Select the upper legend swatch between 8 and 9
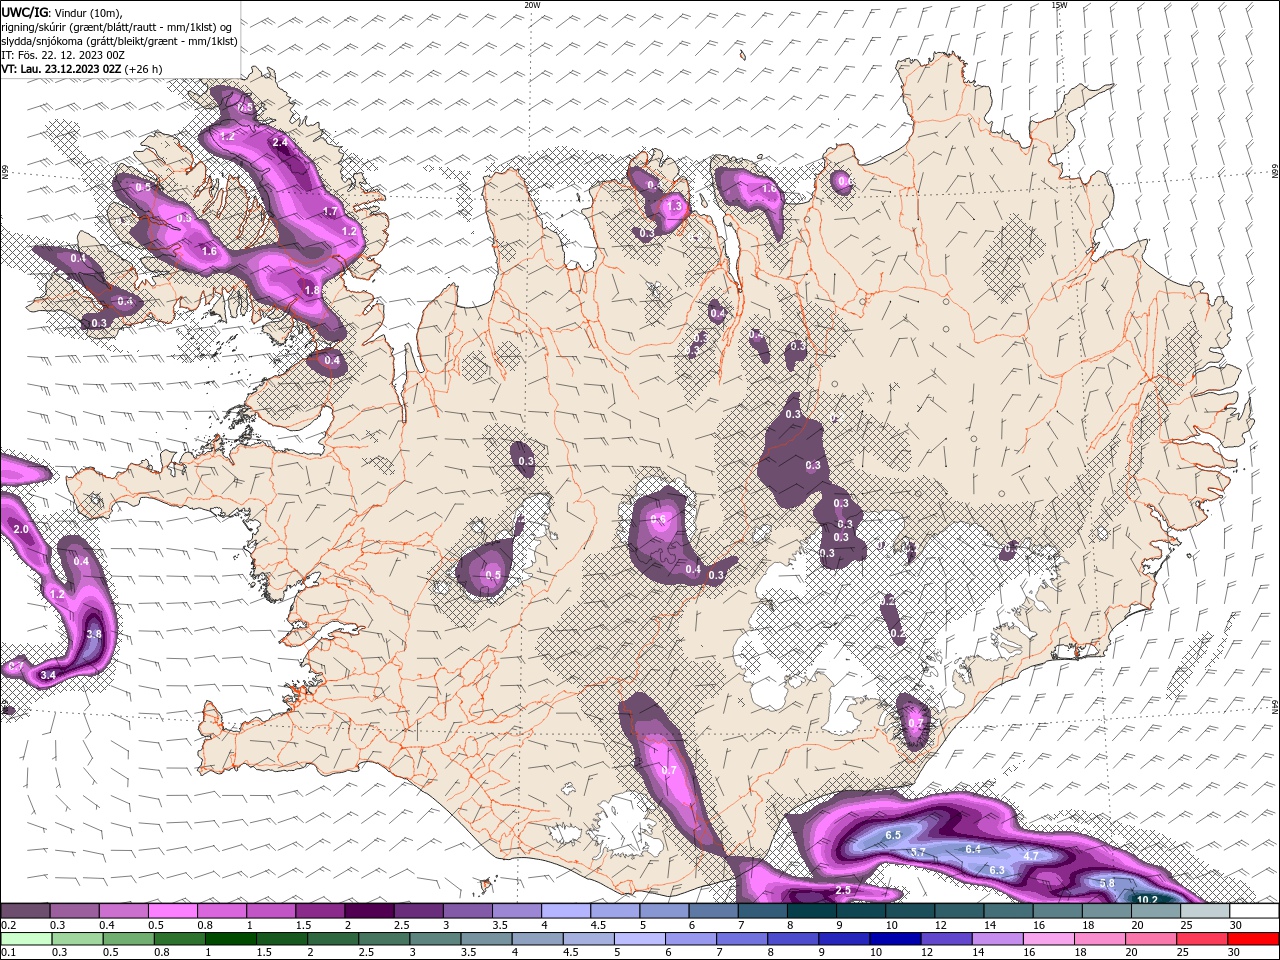 click(812, 911)
